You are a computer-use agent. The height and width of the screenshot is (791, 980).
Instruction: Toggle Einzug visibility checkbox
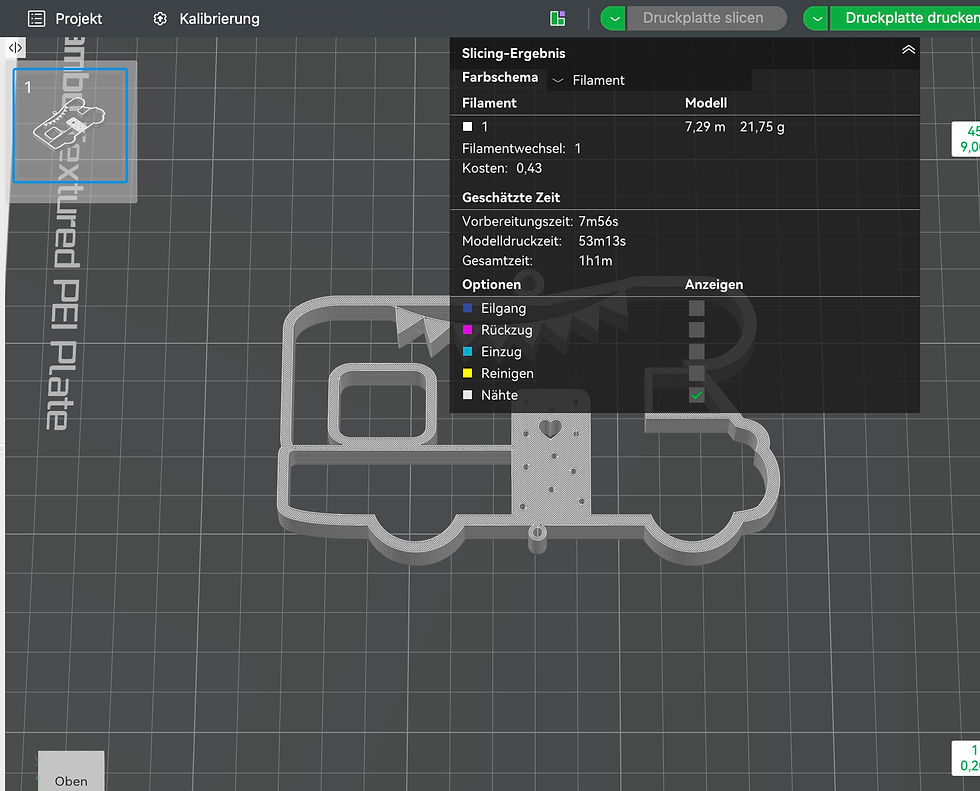pos(696,352)
